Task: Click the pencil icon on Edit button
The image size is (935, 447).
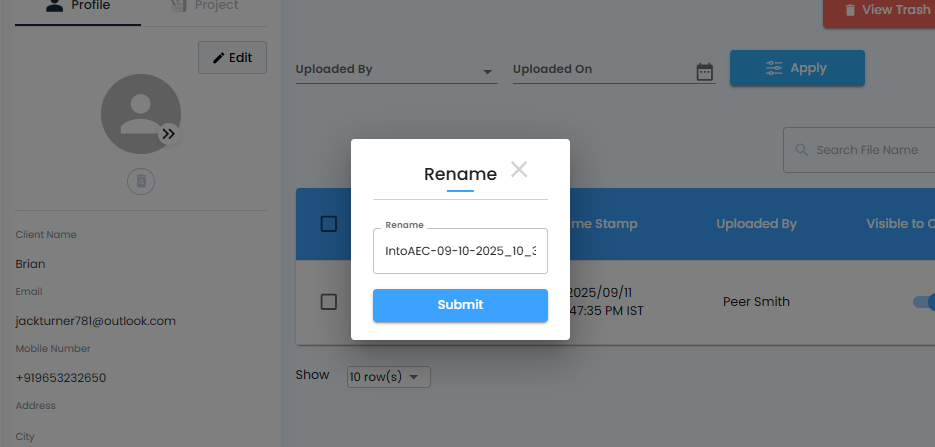Action: [217, 57]
